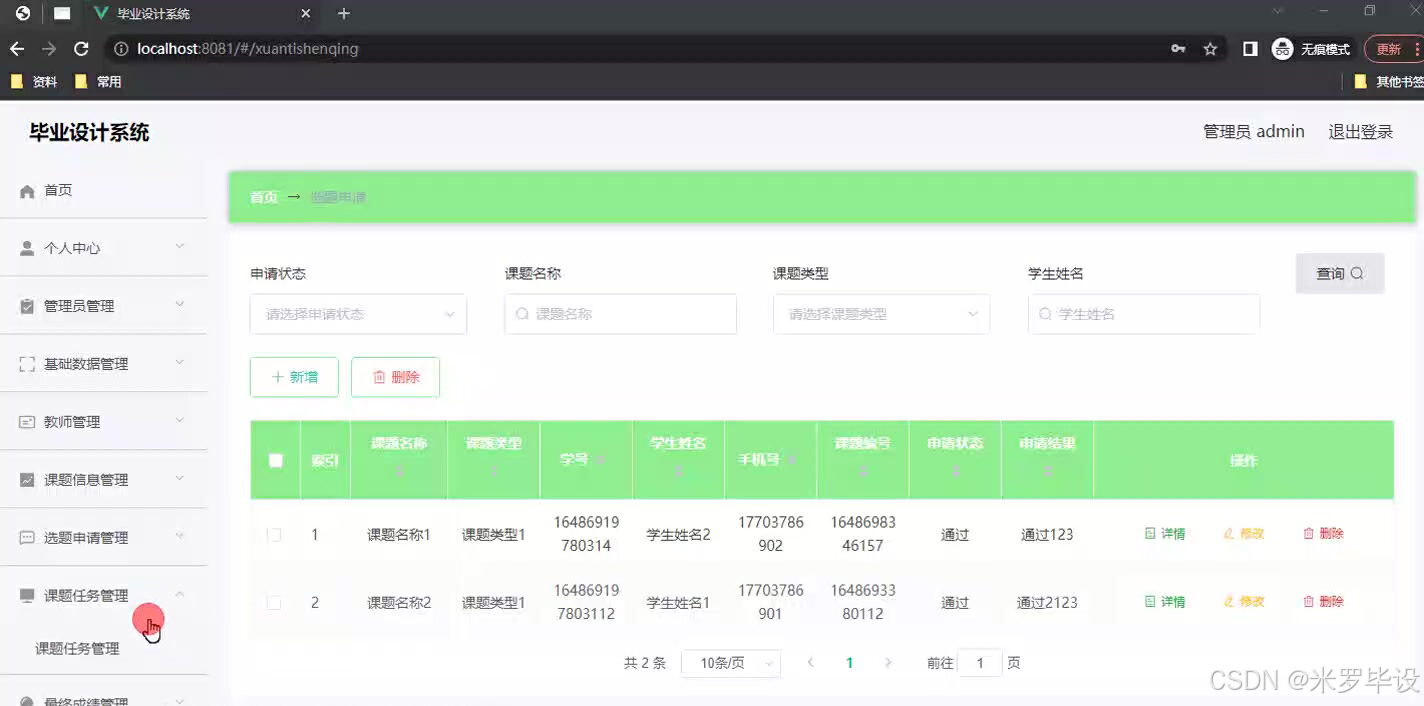1424x706 pixels.
Task: Open the 请选择申请状态 dropdown
Action: coord(357,313)
